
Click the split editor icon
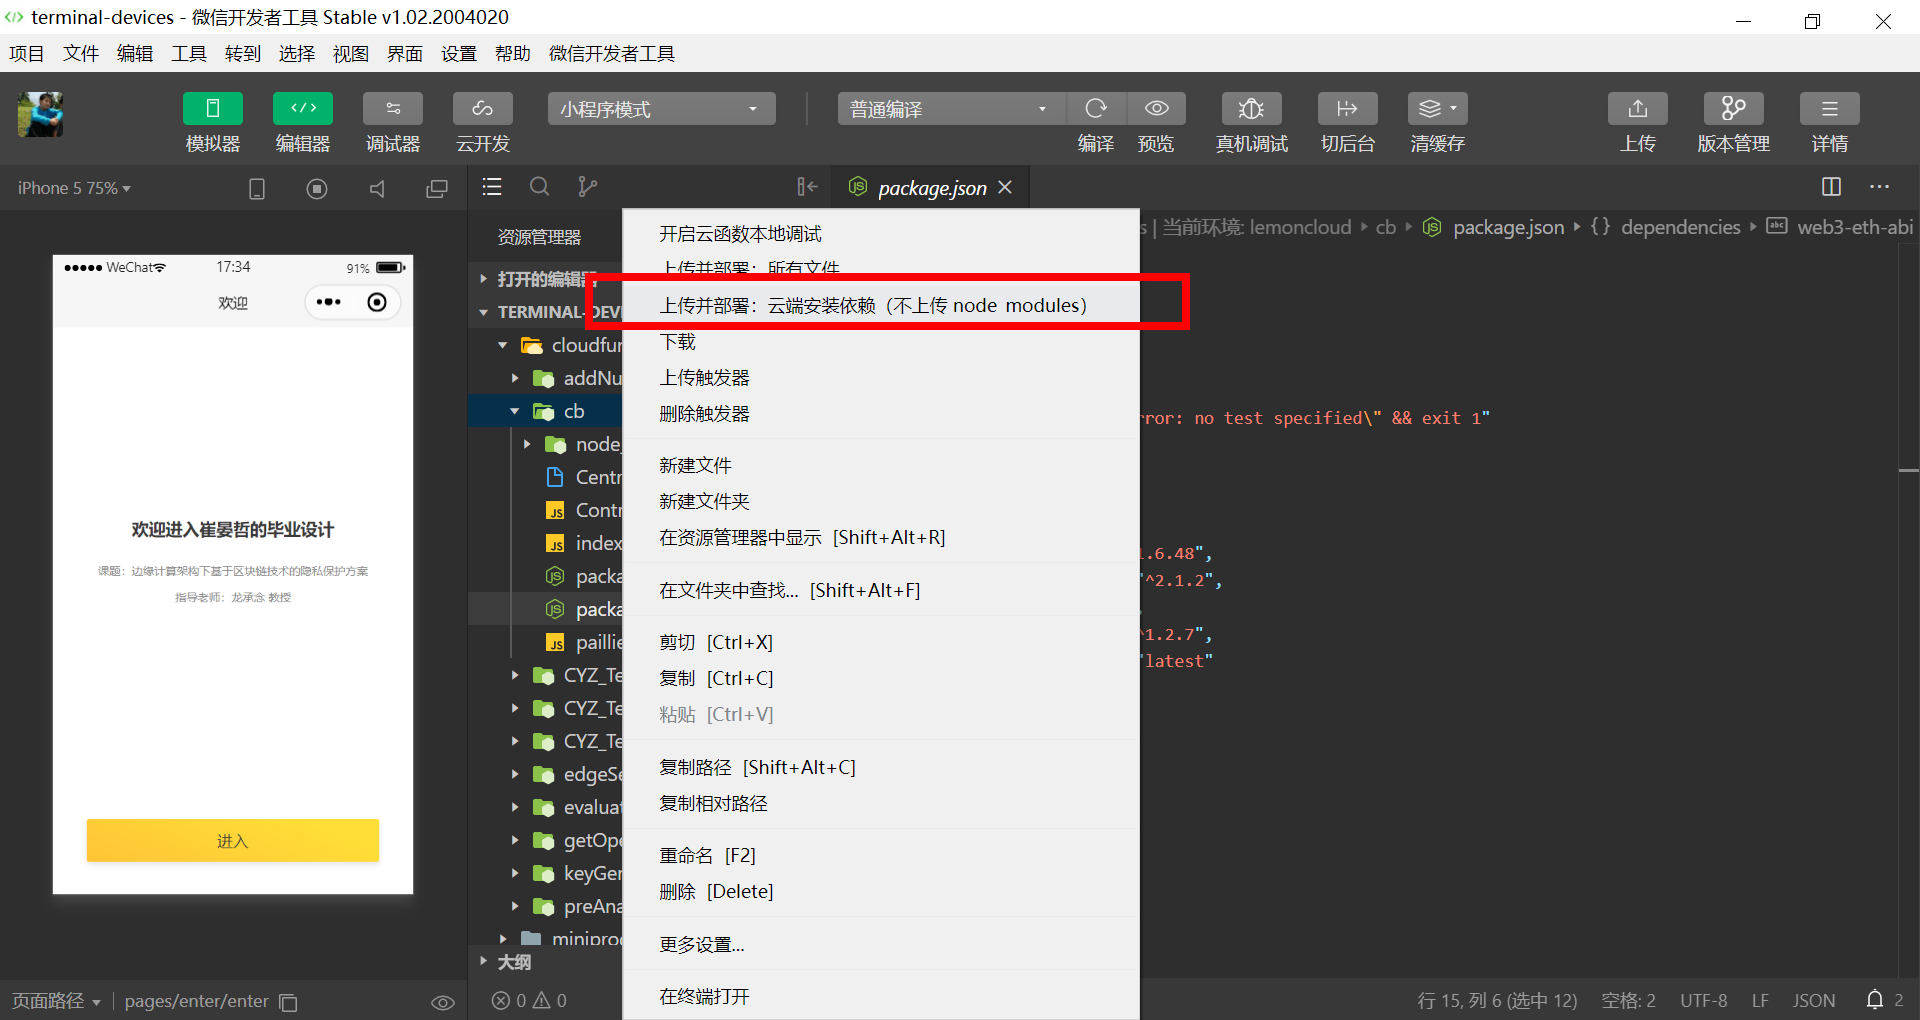[x=1832, y=187]
